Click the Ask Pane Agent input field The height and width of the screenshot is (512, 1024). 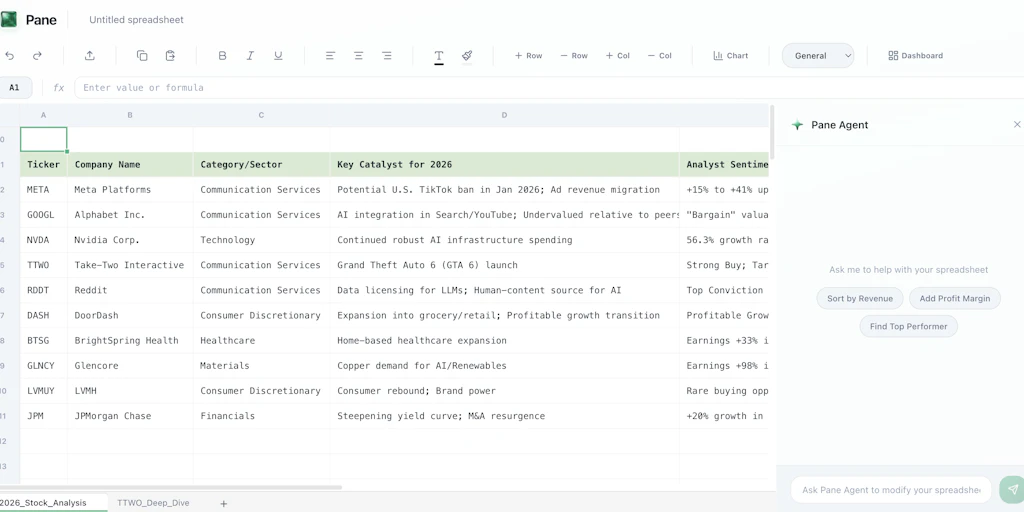pos(891,490)
